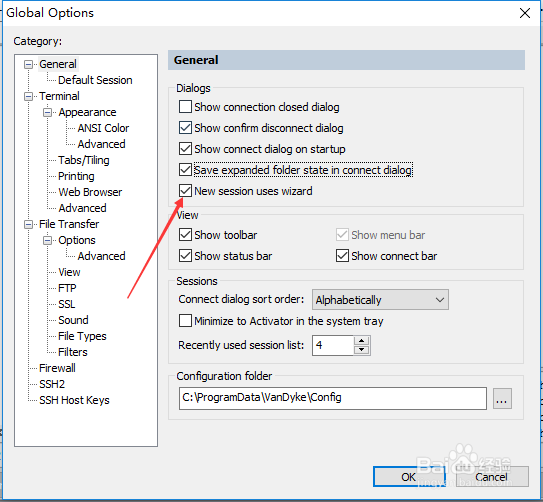Open ANSI Color settings category
Image resolution: width=543 pixels, height=502 pixels.
[x=103, y=128]
